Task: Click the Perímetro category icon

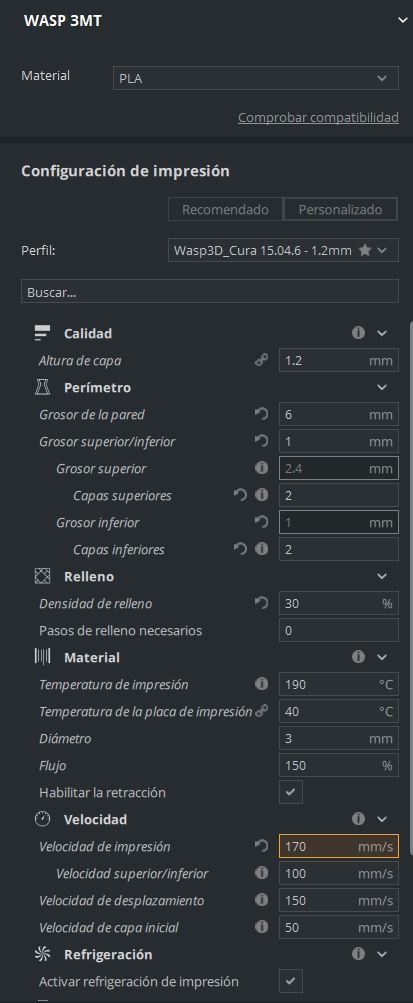Action: point(42,388)
